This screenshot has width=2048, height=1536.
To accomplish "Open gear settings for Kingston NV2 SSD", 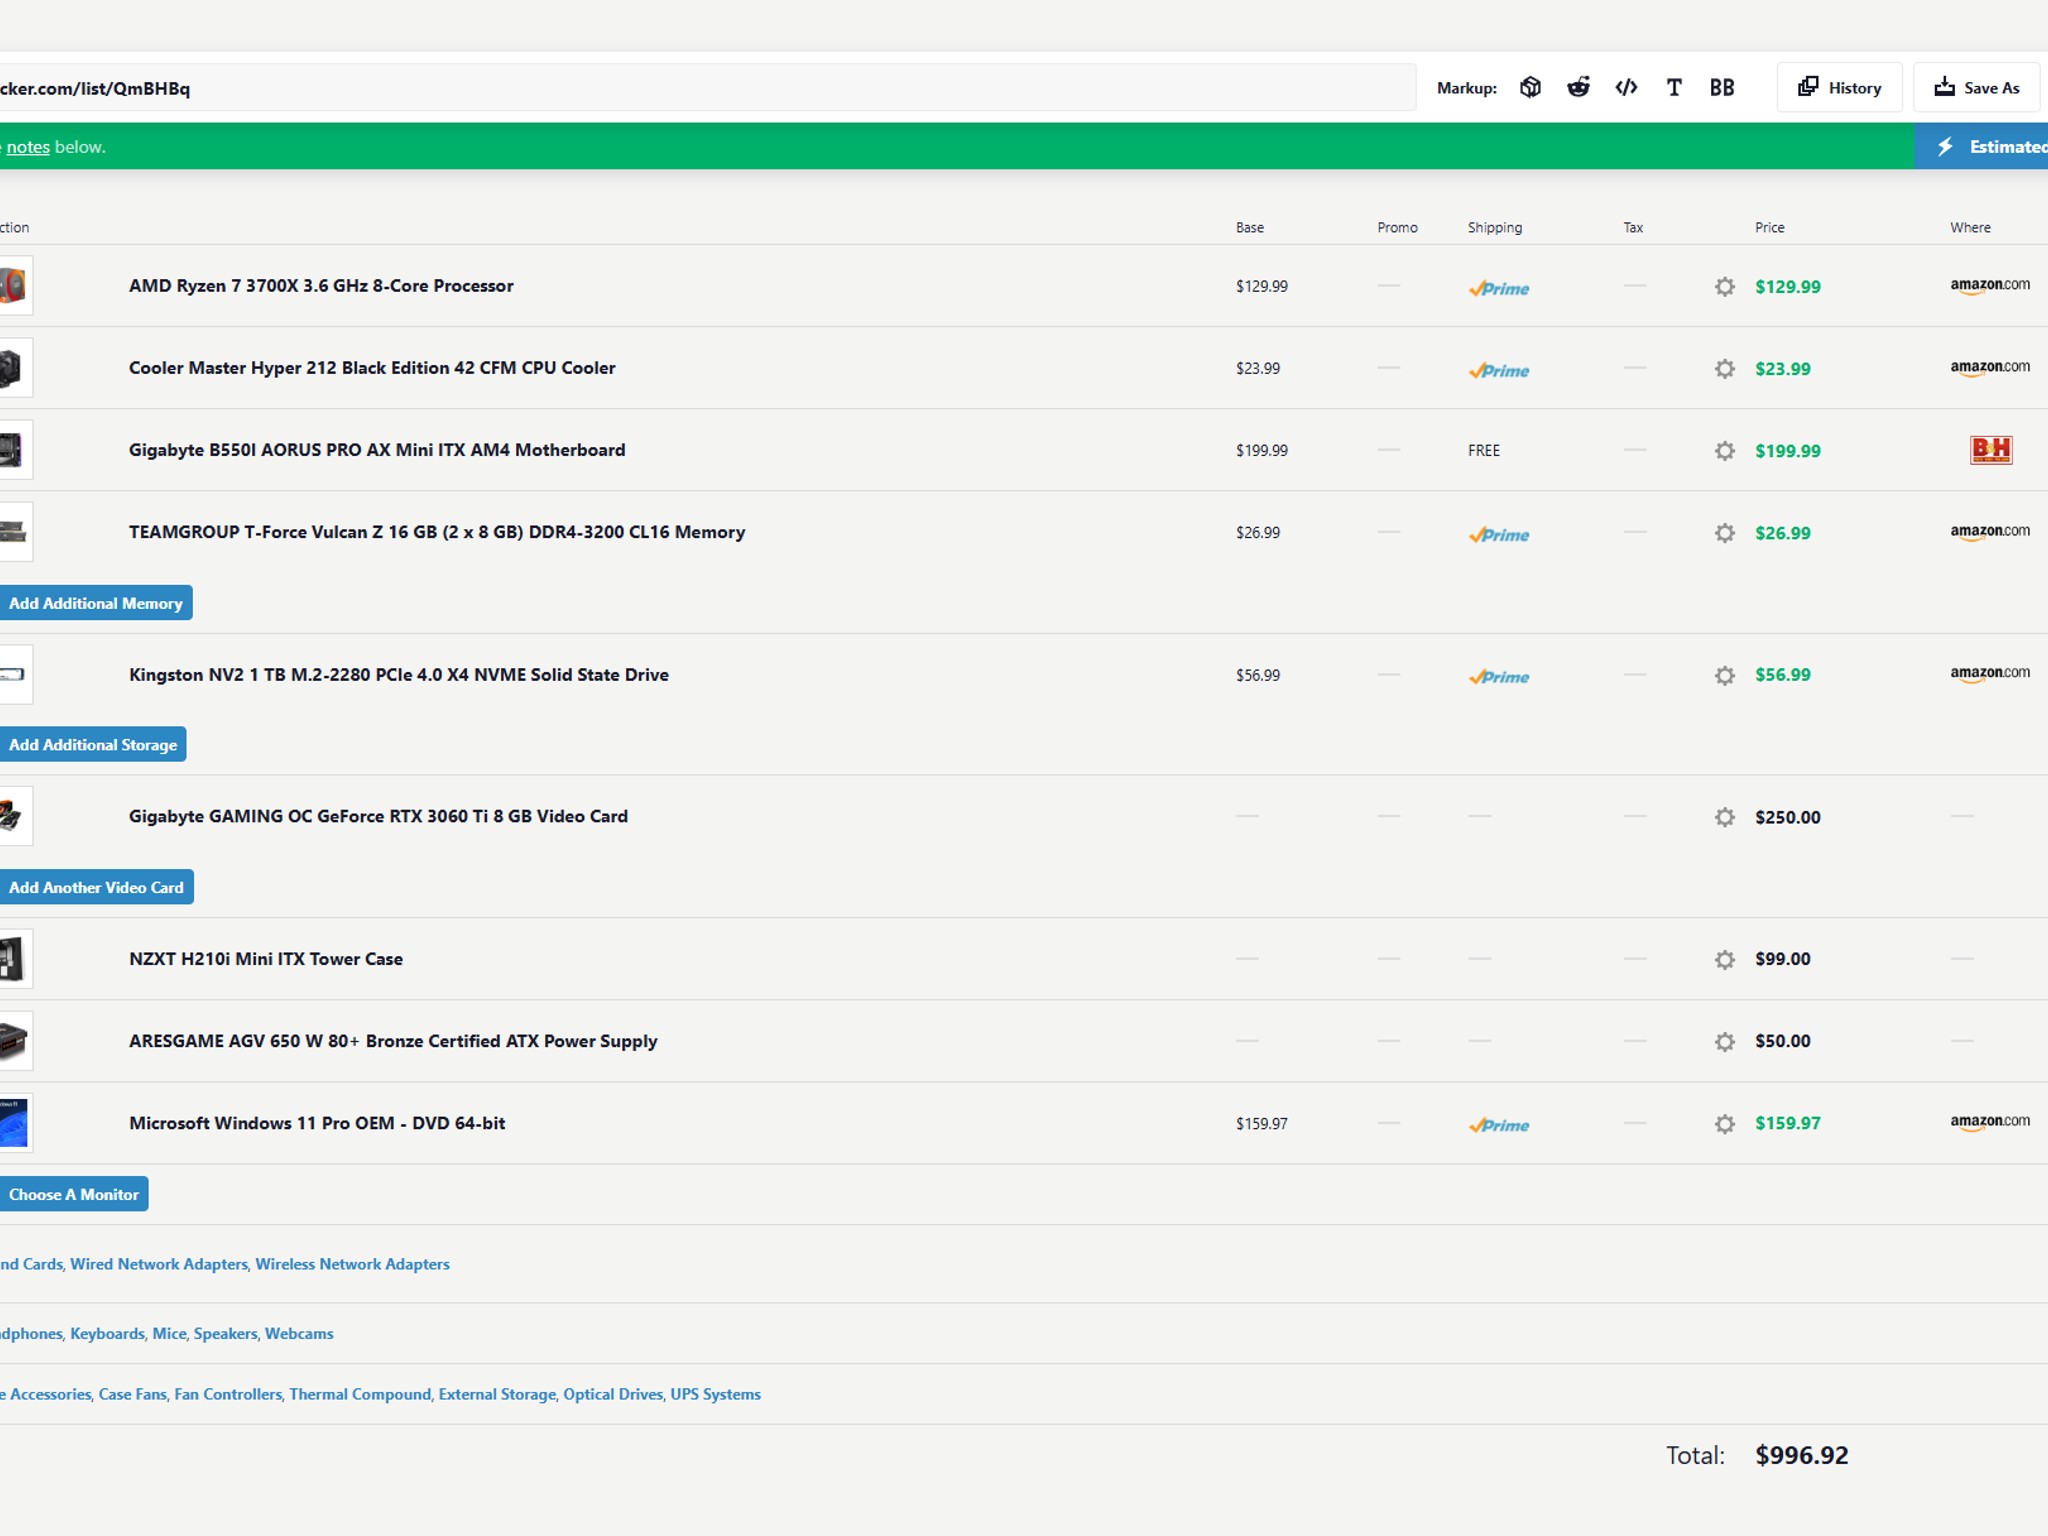I will pyautogui.click(x=1724, y=676).
